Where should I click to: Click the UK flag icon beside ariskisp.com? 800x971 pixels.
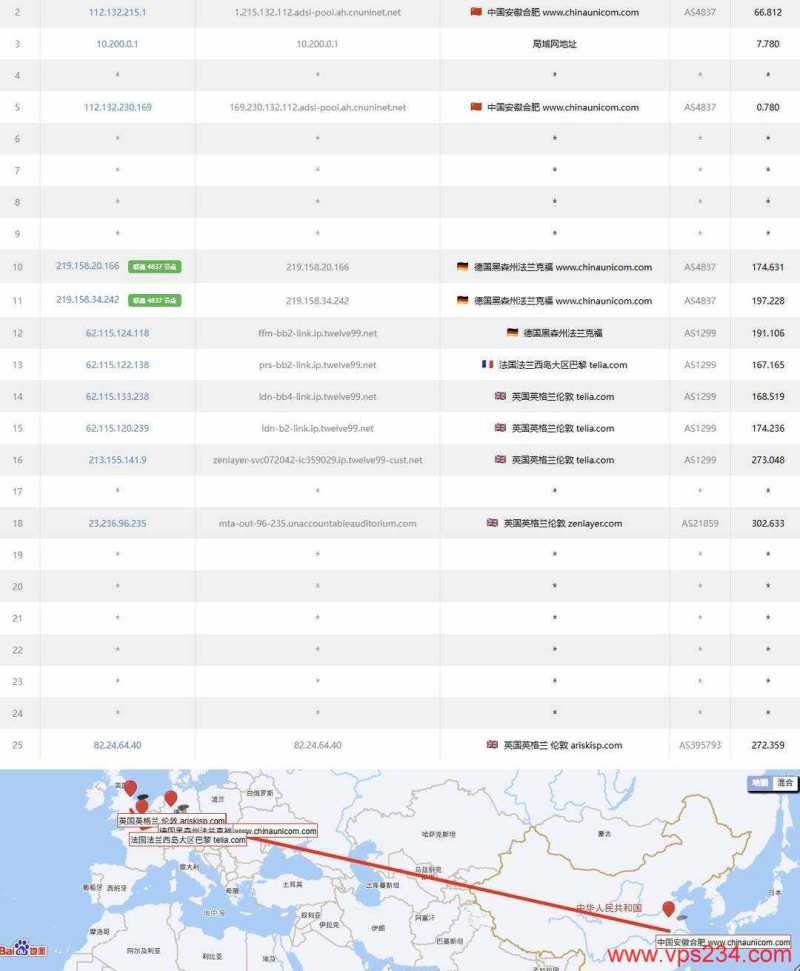[489, 744]
